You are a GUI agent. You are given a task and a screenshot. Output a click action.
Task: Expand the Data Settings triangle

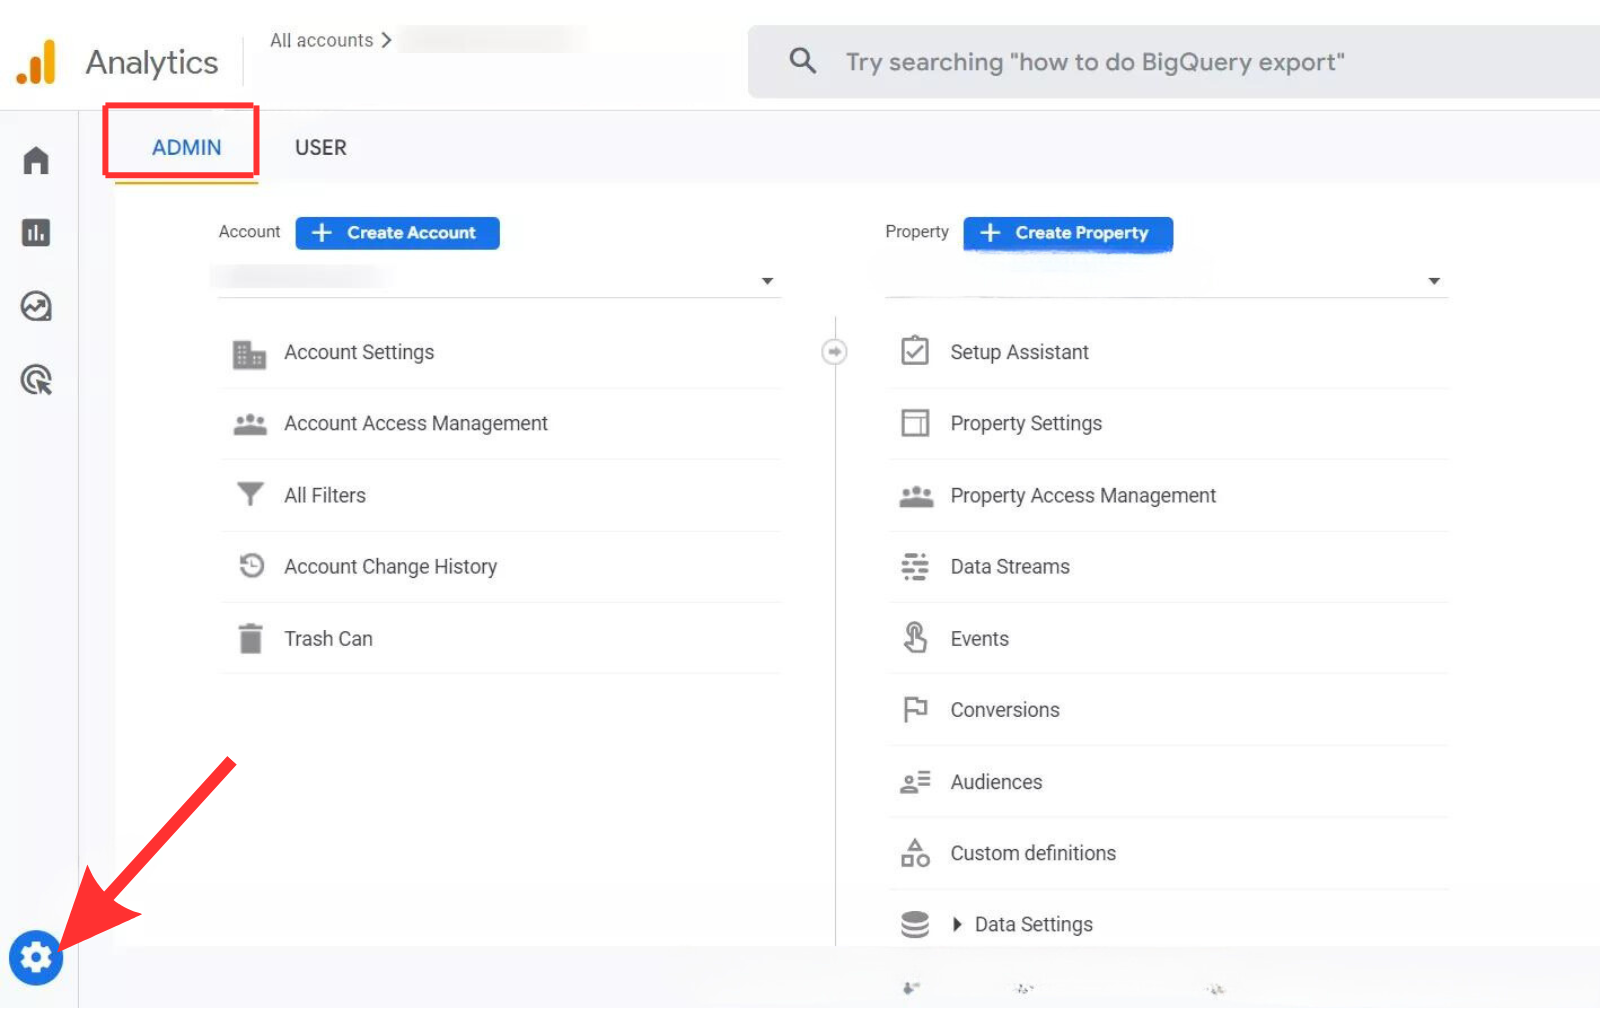pos(957,924)
